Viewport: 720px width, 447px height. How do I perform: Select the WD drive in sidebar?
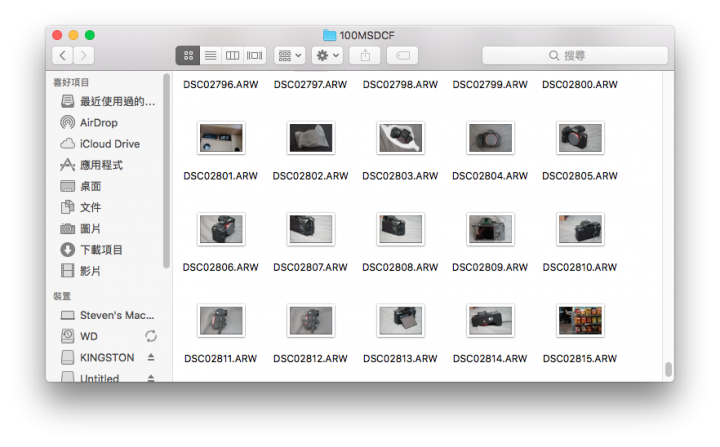click(x=79, y=336)
